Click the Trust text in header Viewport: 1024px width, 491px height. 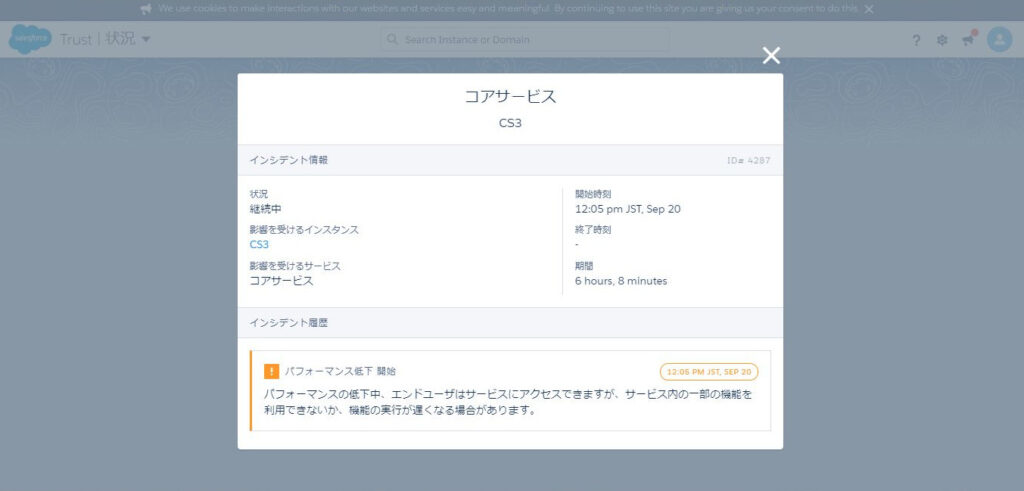(75, 40)
